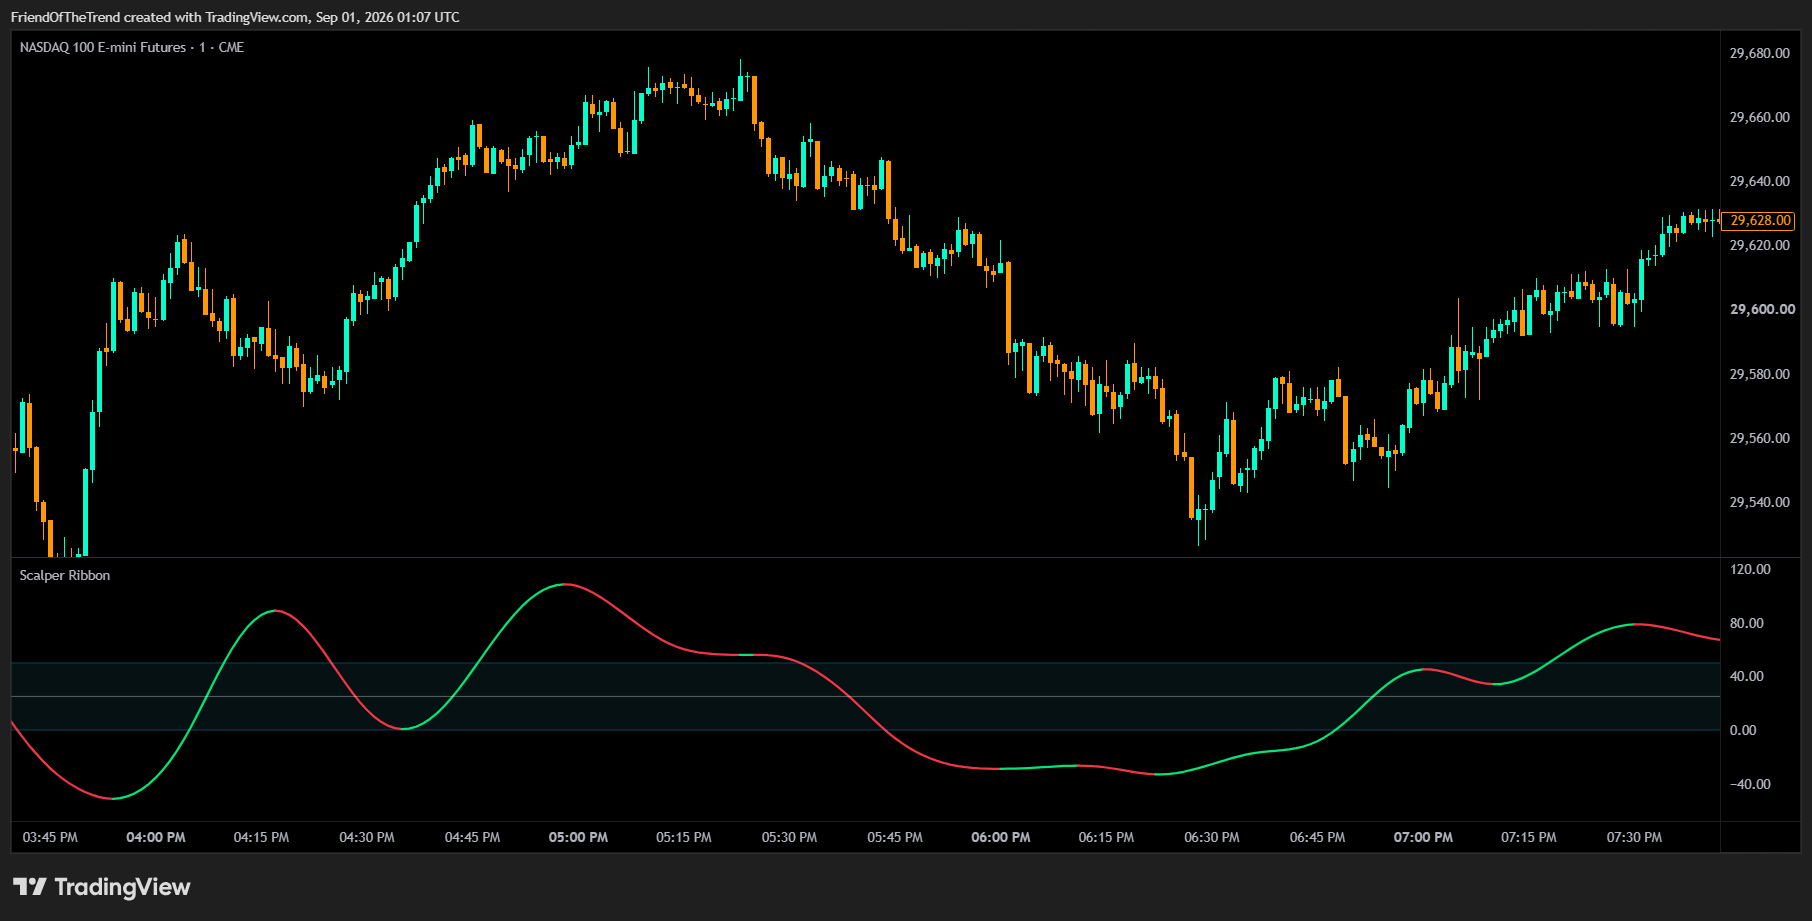The image size is (1812, 921).
Task: Click the 40.00 indicator scale label
Action: pos(1747,676)
